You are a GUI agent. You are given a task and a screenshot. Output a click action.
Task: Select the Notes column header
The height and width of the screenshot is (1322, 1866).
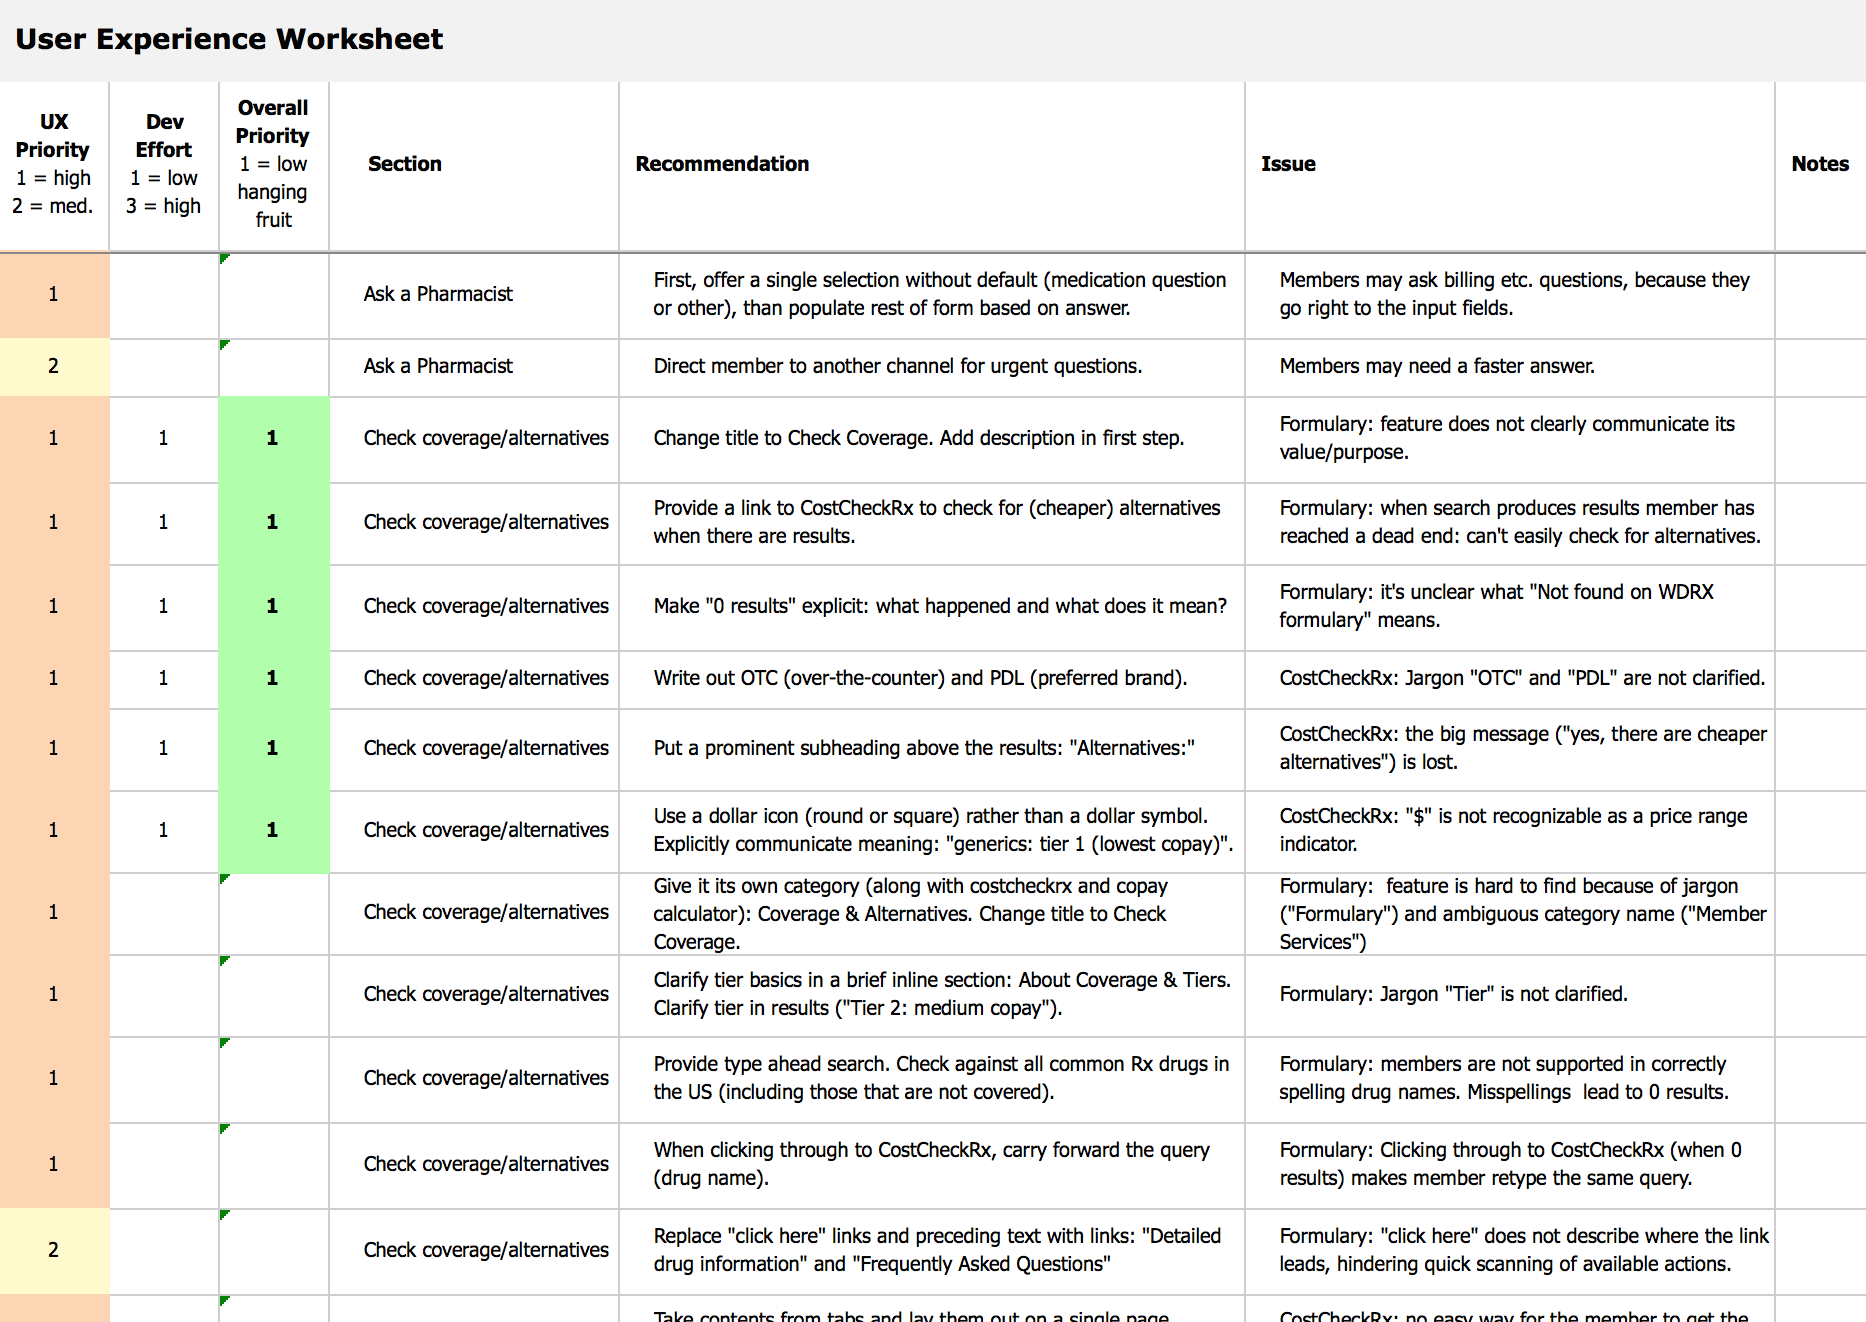click(x=1819, y=164)
